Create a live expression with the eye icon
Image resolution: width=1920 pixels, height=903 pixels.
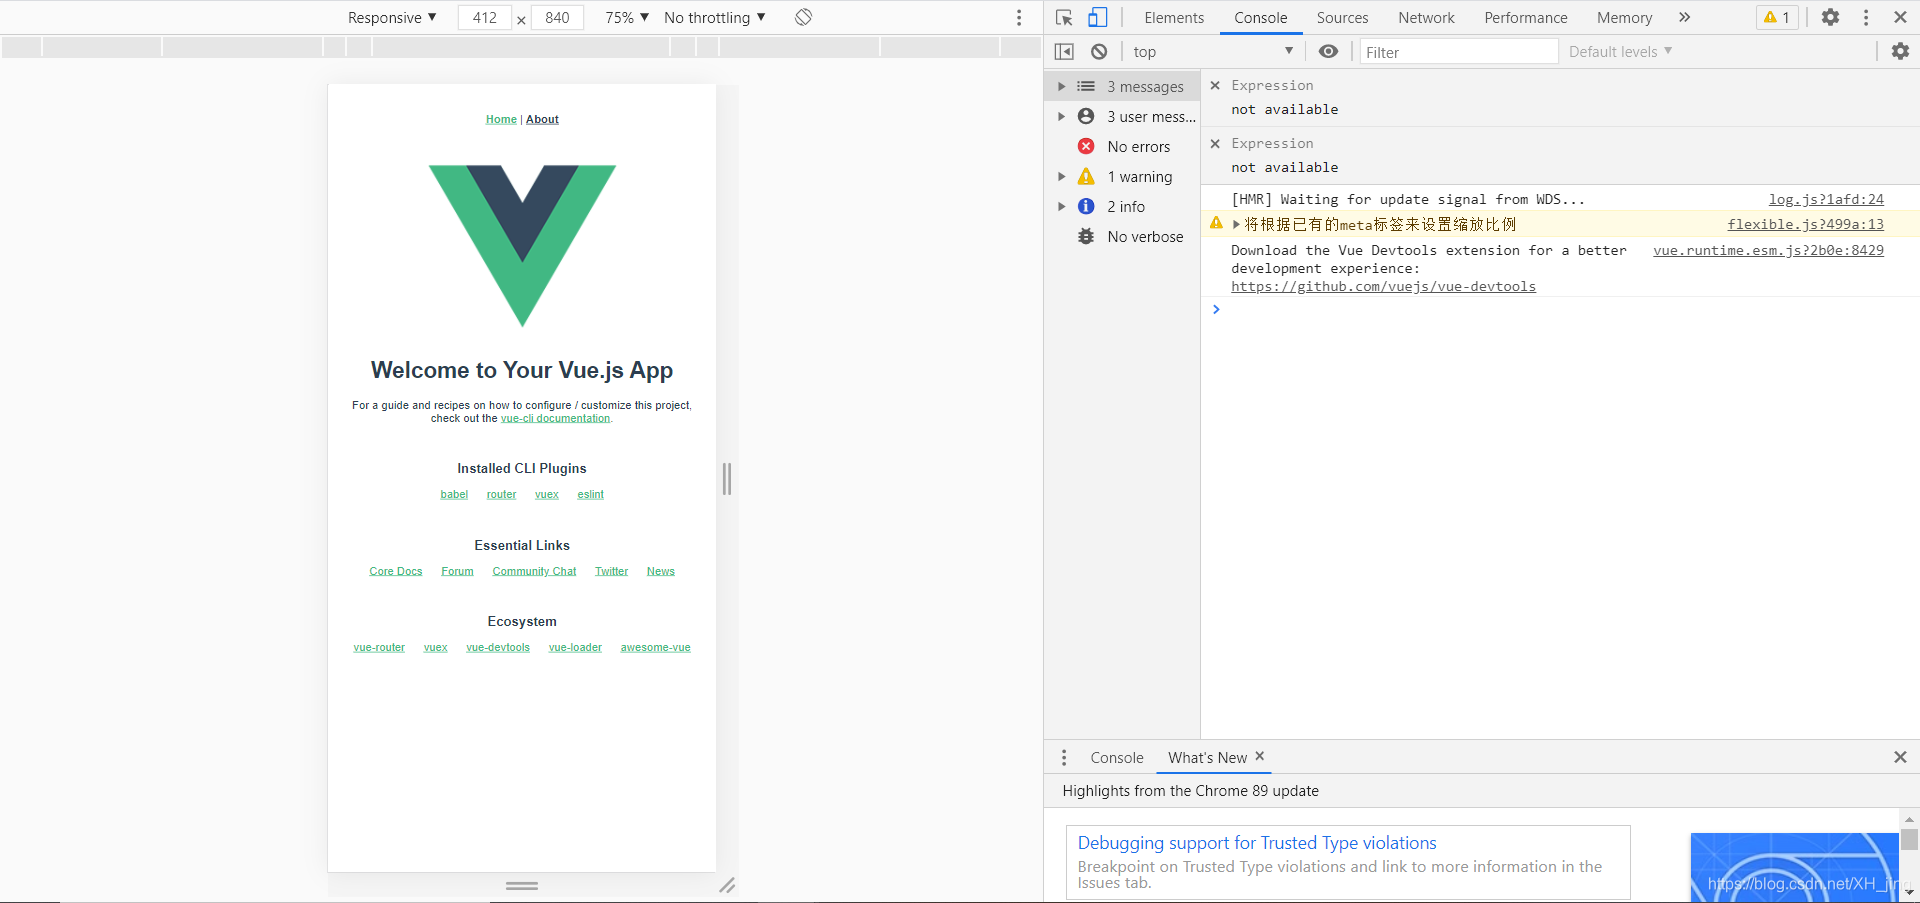pyautogui.click(x=1328, y=52)
